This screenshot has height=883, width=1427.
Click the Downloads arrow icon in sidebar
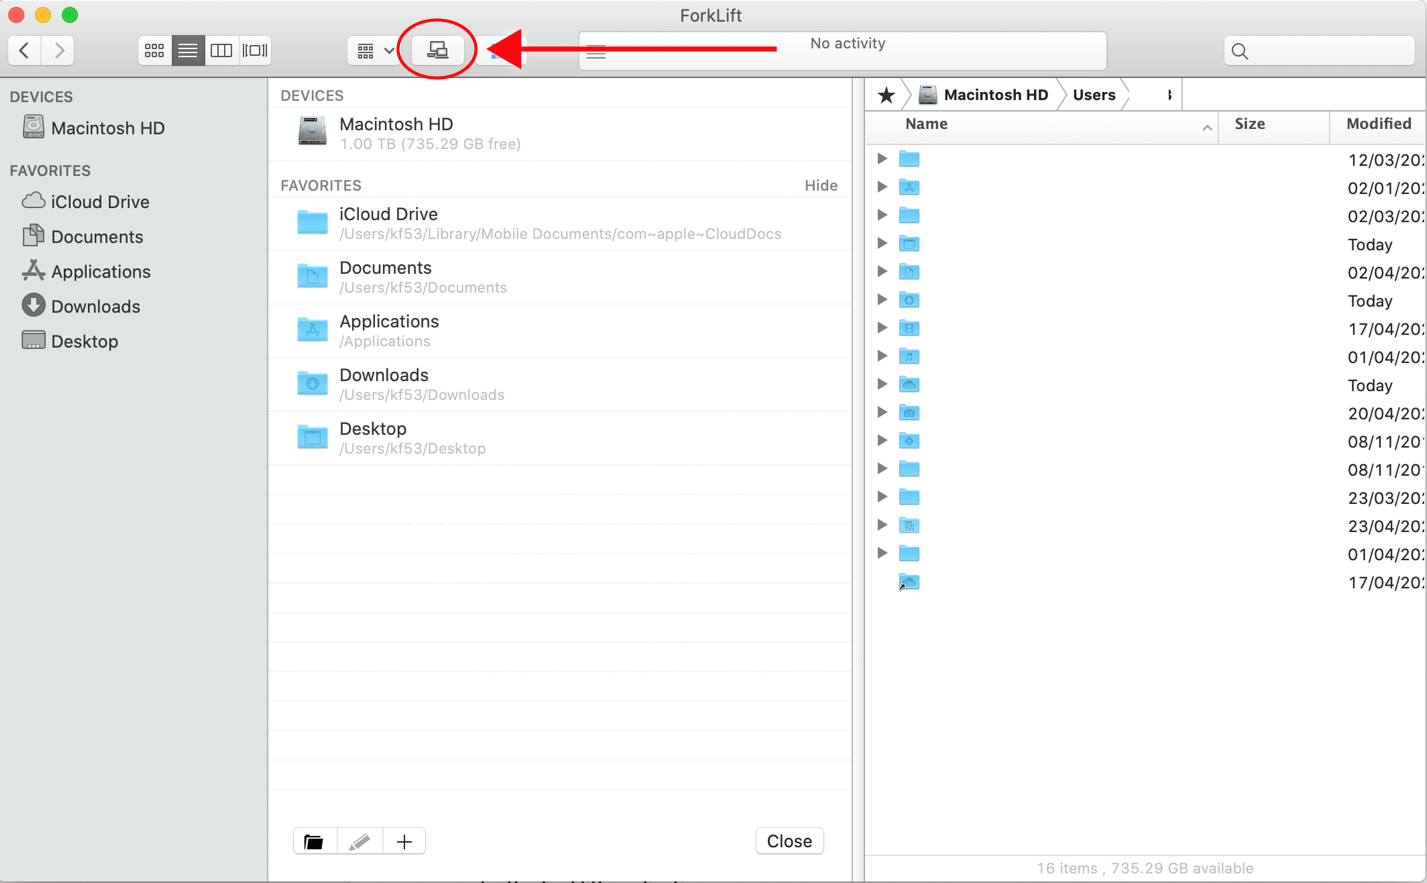coord(33,306)
